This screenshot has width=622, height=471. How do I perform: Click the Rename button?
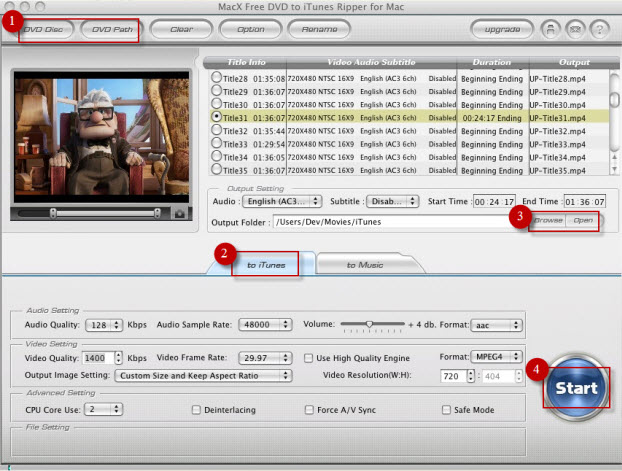pyautogui.click(x=319, y=29)
